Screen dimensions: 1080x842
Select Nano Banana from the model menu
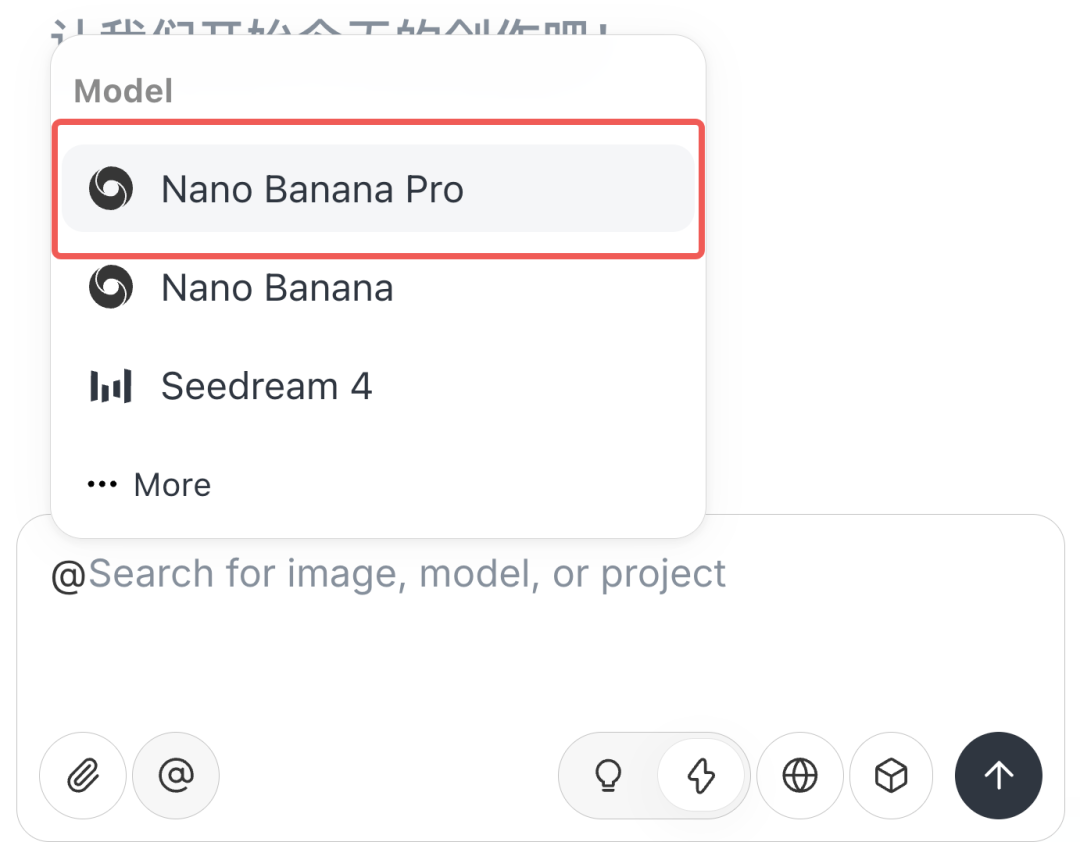(277, 287)
